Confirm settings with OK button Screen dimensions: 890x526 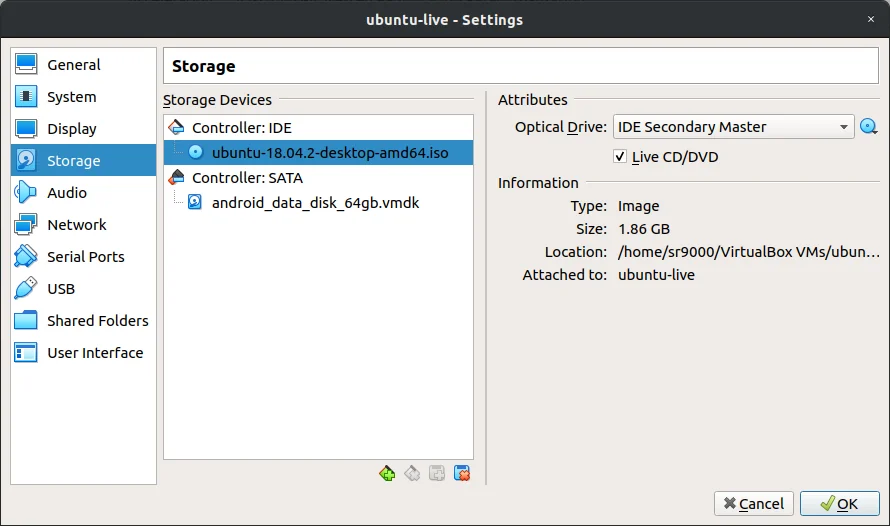(x=840, y=503)
